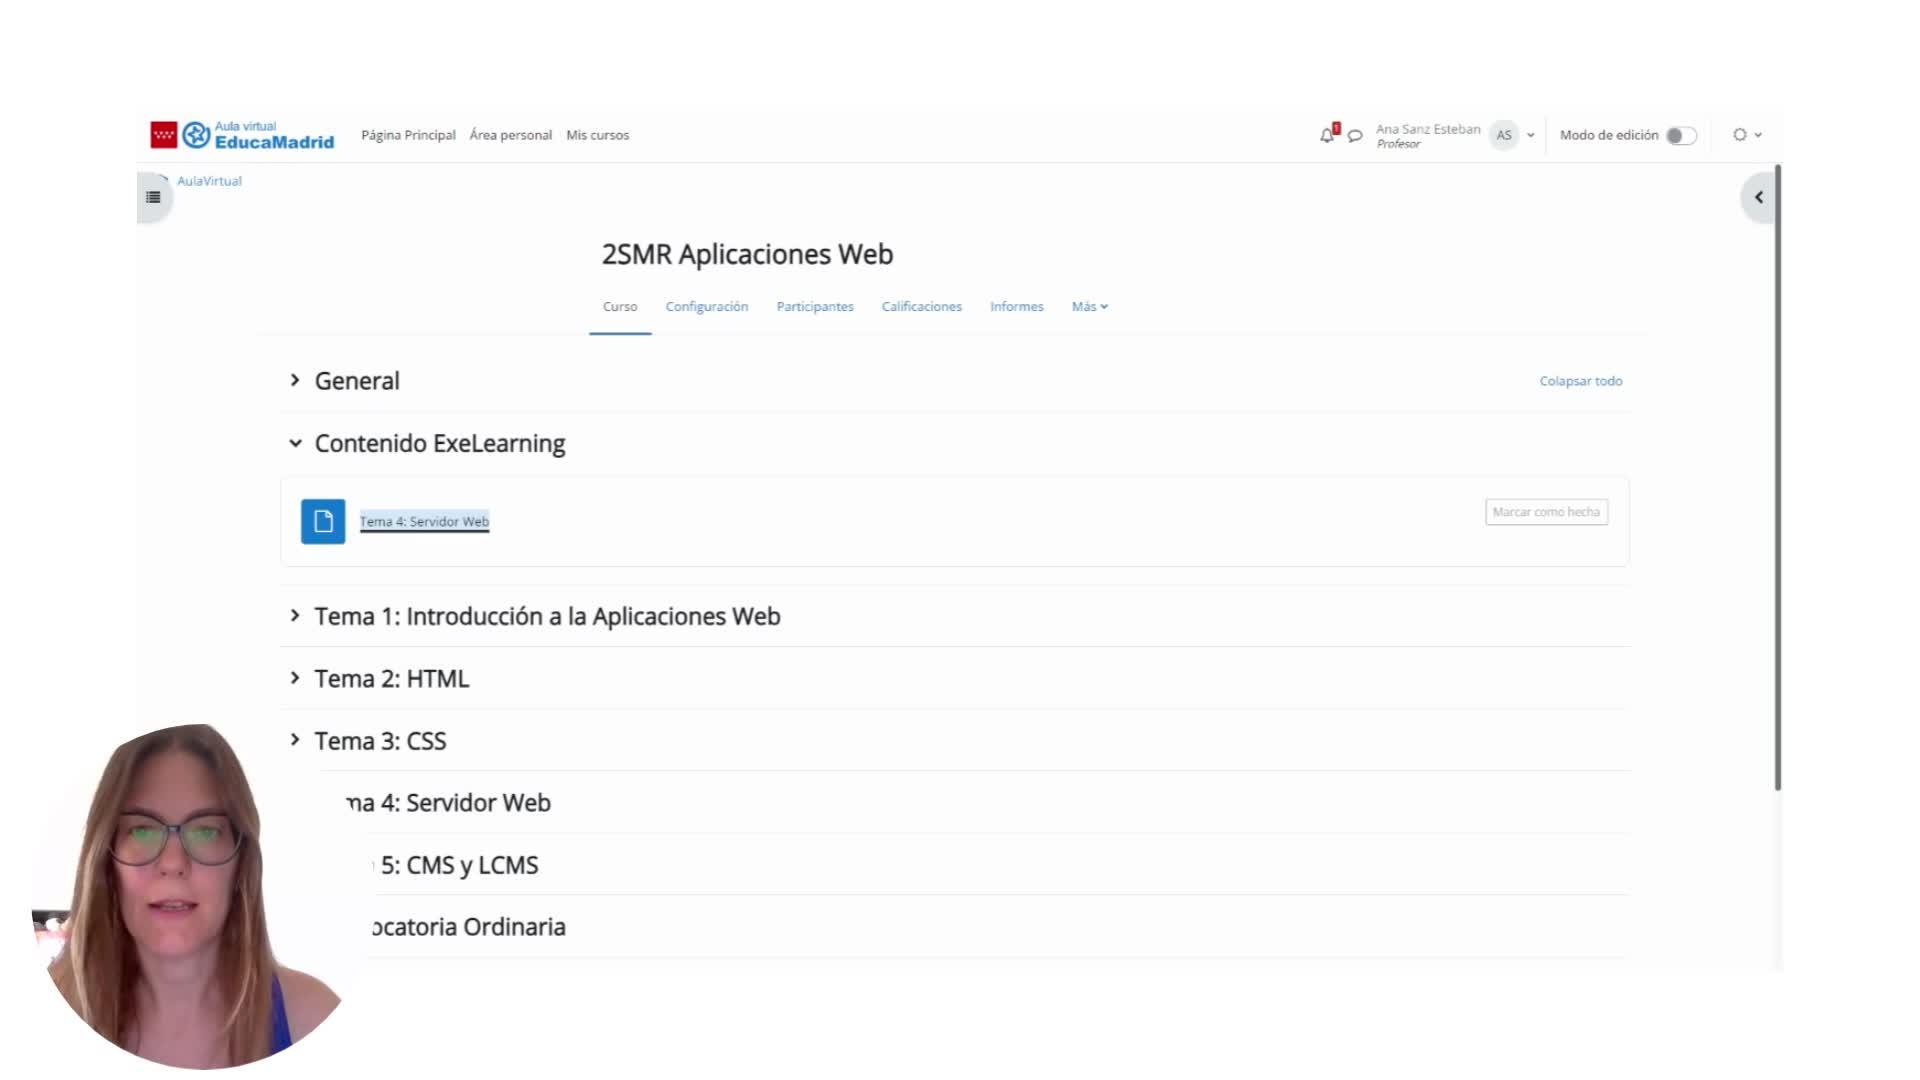Click the Tema 4 page resource icon
This screenshot has width=1920, height=1080.
[323, 521]
